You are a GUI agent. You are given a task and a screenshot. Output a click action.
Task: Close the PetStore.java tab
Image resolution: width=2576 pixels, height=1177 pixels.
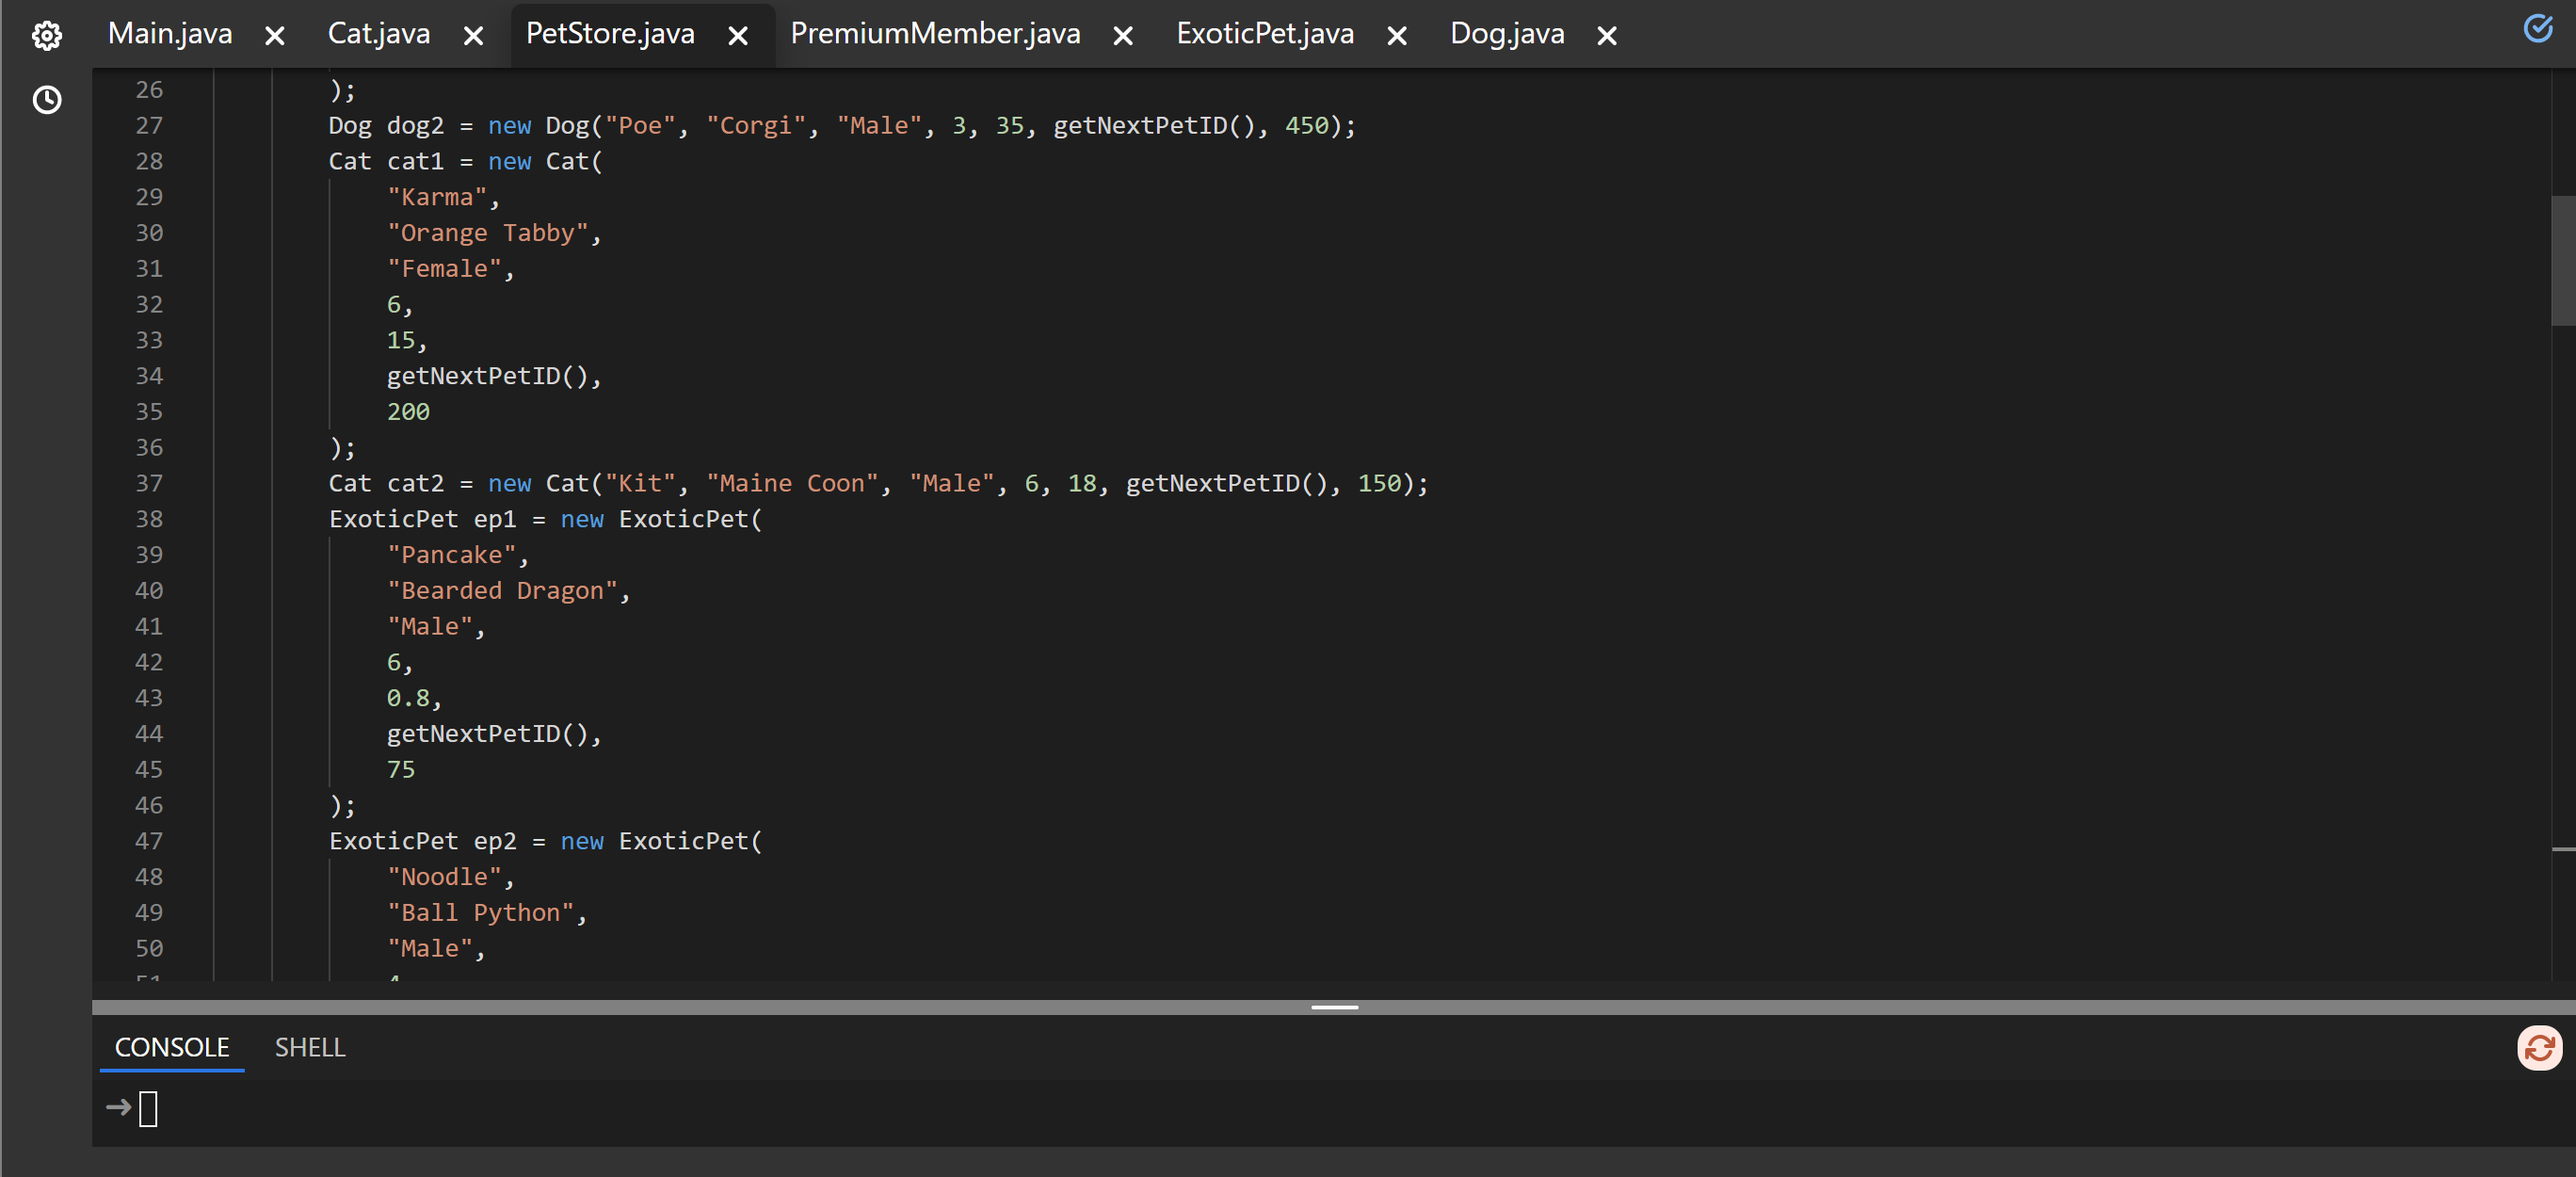(x=738, y=36)
